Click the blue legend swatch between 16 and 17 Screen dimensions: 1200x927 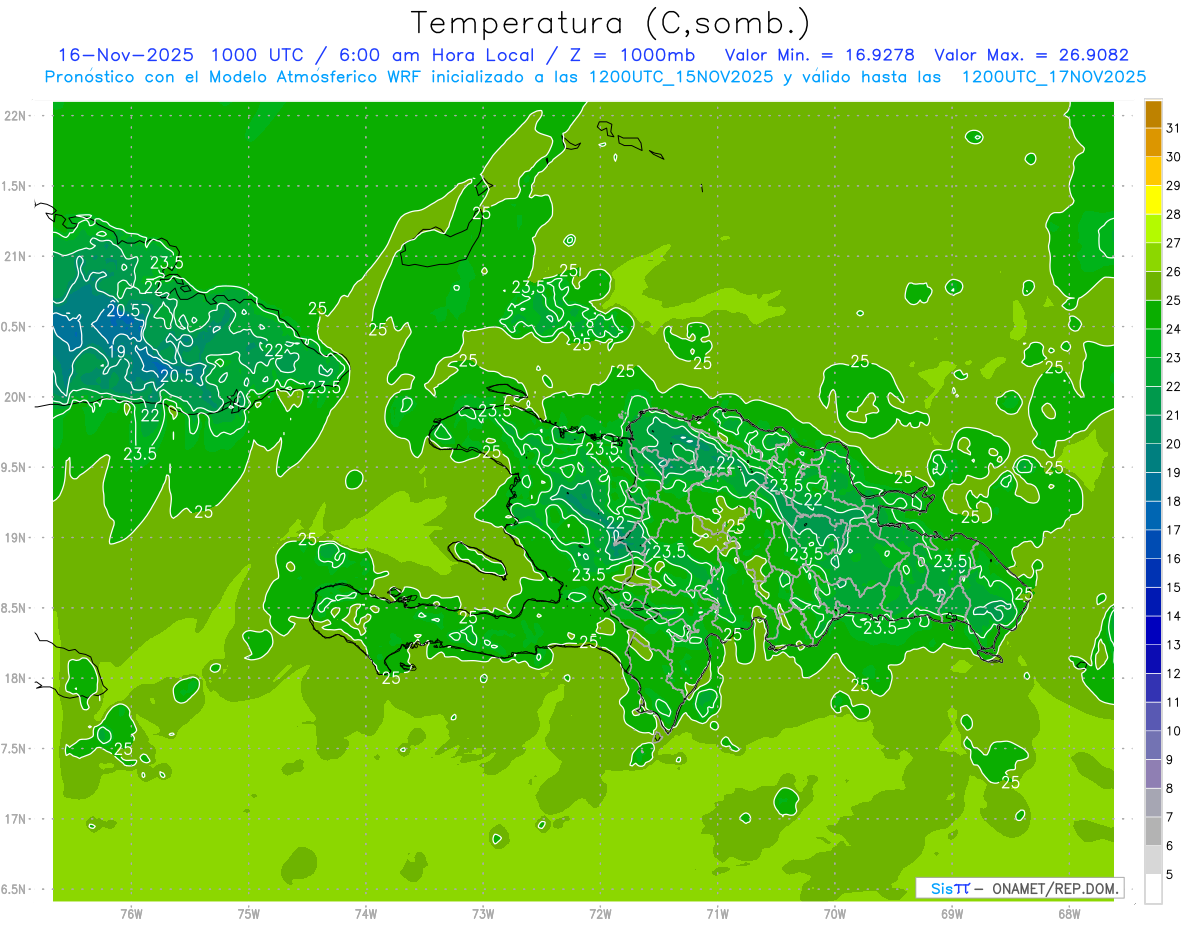pyautogui.click(x=1153, y=545)
